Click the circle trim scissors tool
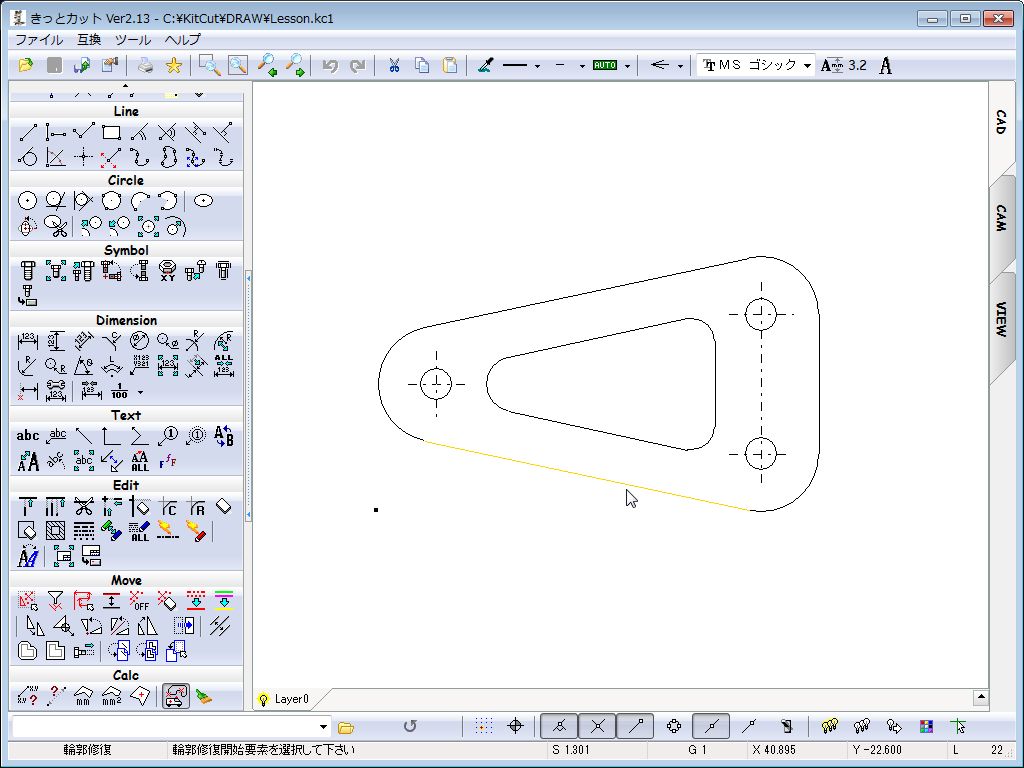Image resolution: width=1024 pixels, height=768 pixels. (x=56, y=227)
